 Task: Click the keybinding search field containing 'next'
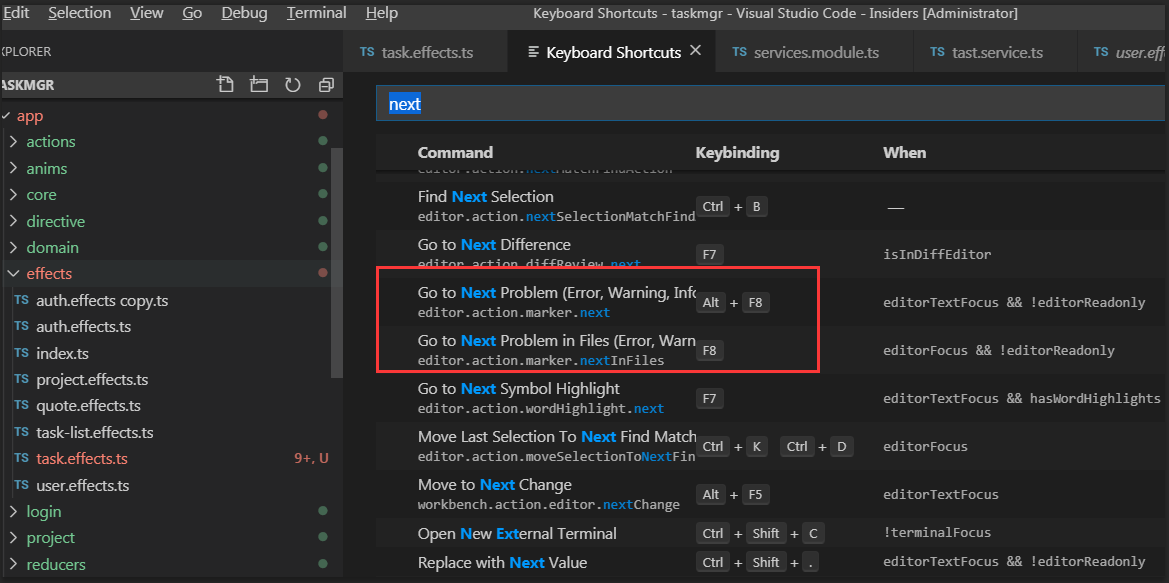pyautogui.click(x=772, y=104)
